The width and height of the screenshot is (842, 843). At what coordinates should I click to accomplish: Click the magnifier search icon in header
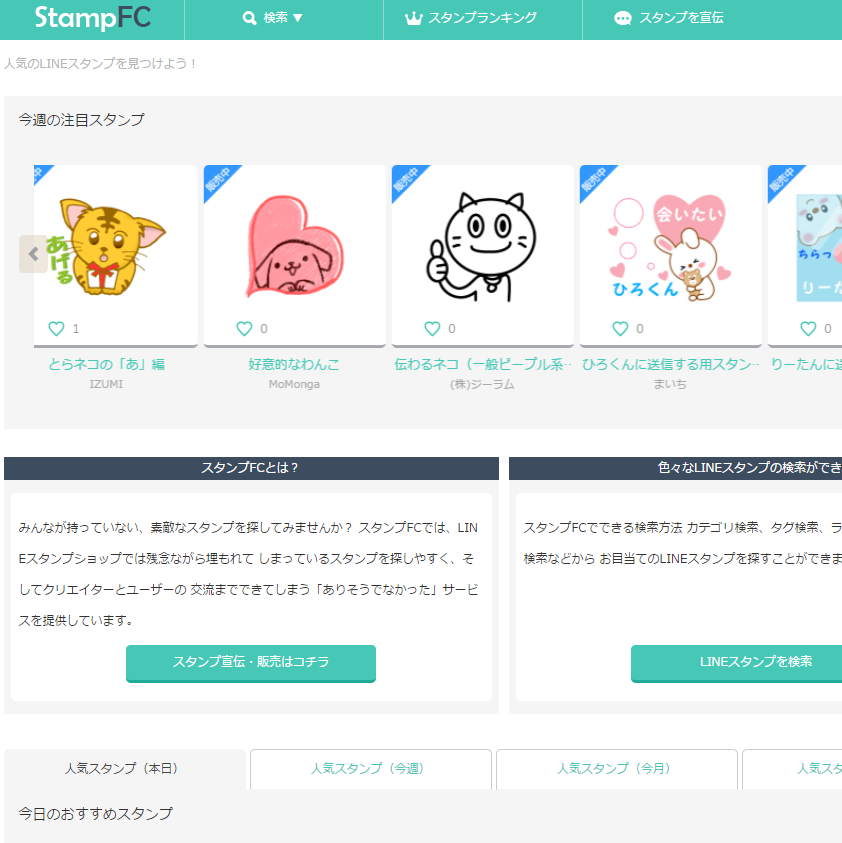click(x=249, y=18)
